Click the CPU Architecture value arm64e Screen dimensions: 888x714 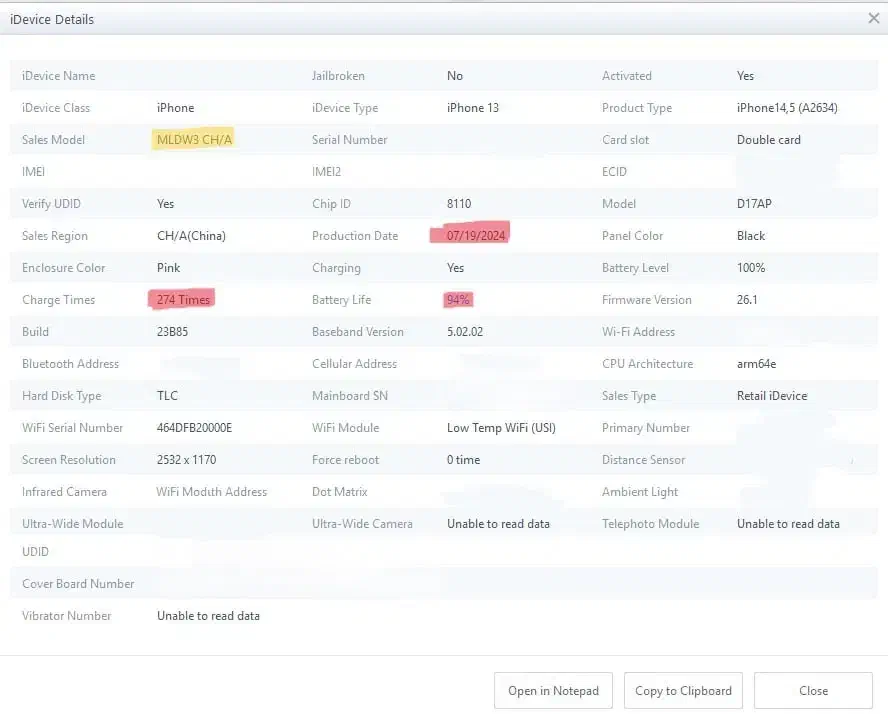tap(758, 364)
